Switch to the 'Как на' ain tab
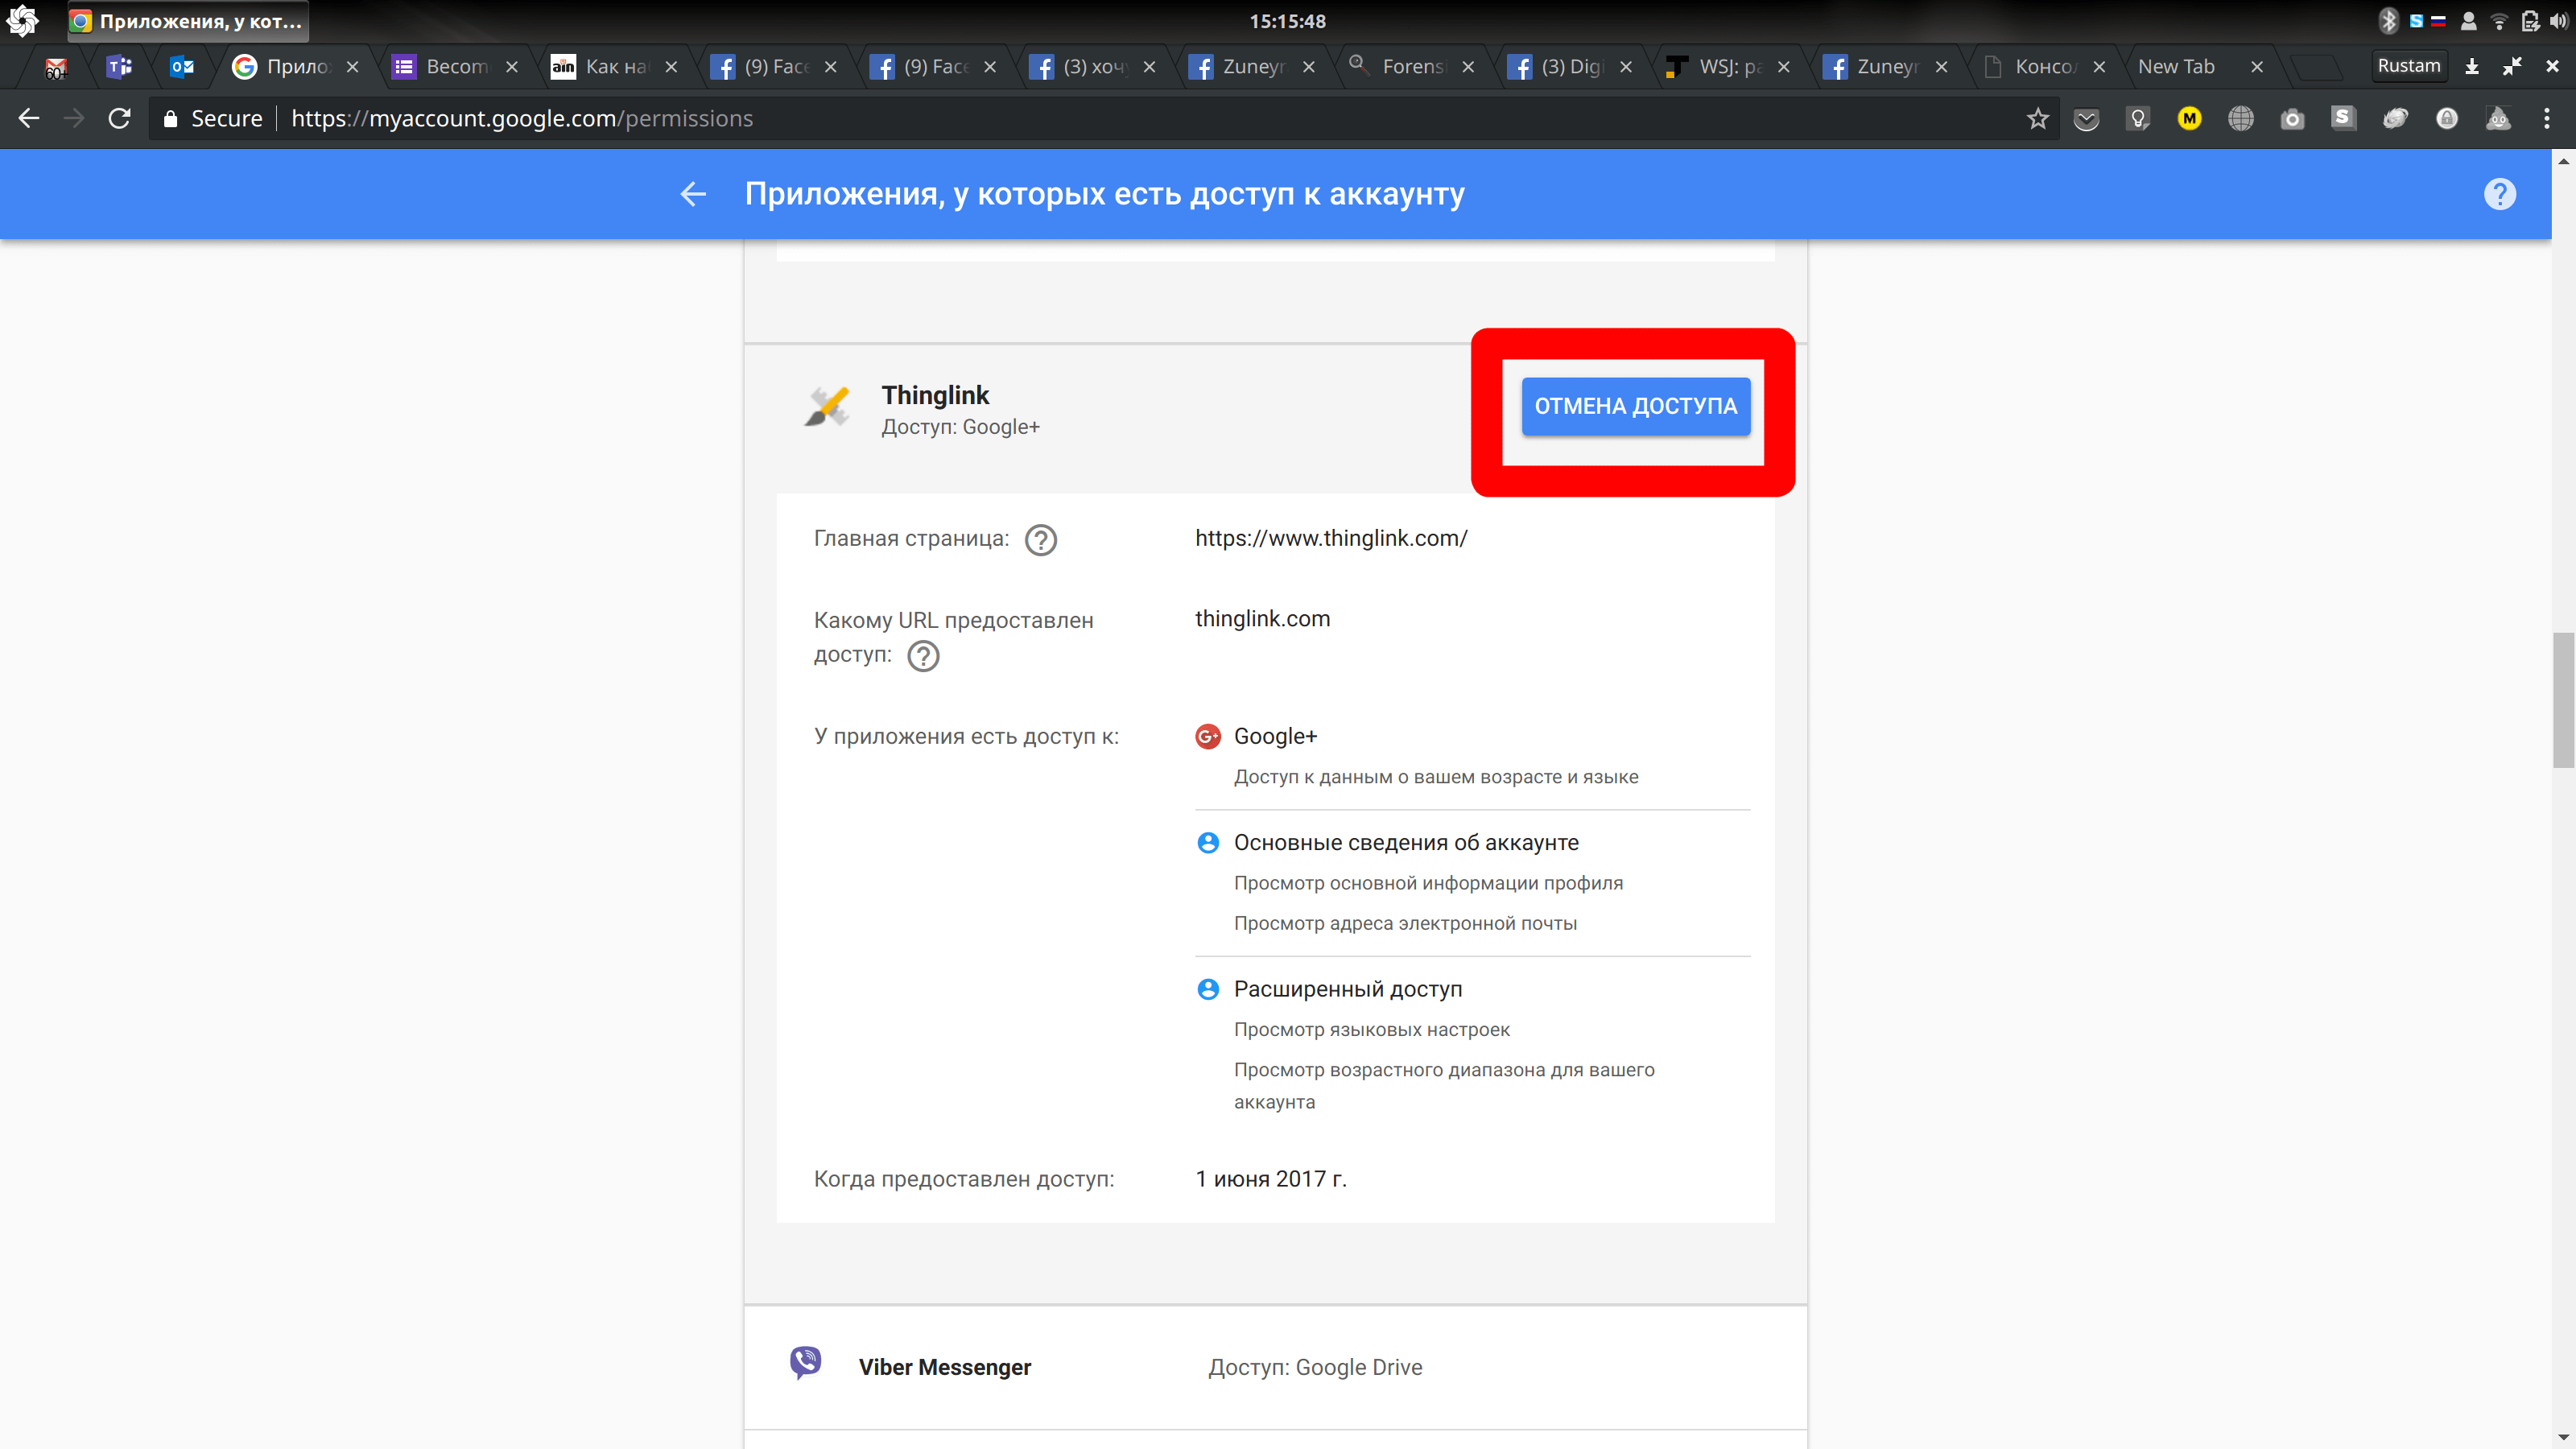Viewport: 2576px width, 1449px height. pos(614,67)
